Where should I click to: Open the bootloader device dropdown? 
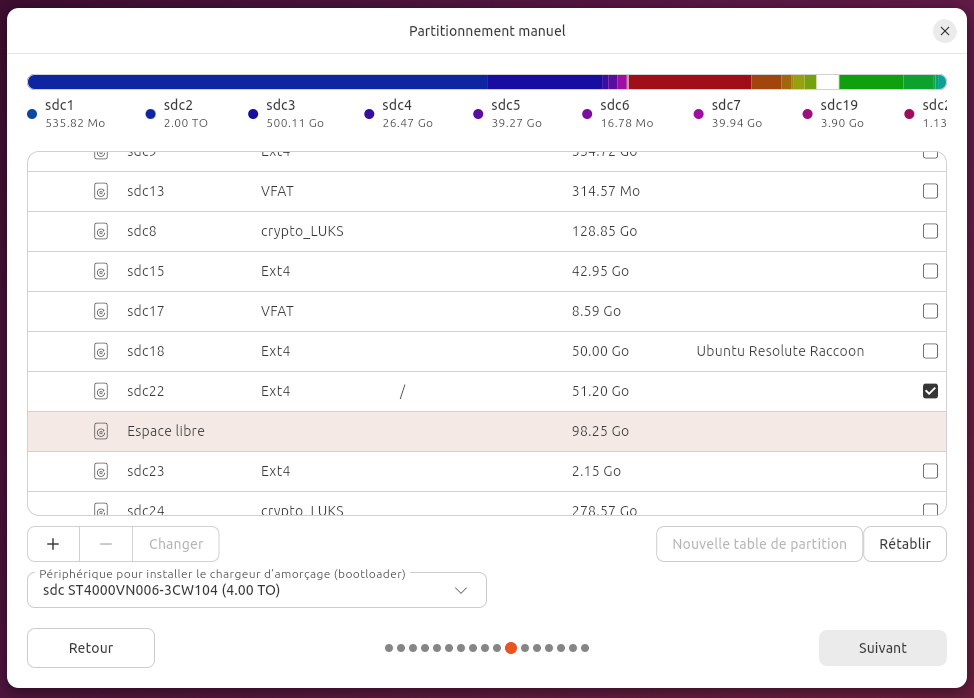point(257,590)
